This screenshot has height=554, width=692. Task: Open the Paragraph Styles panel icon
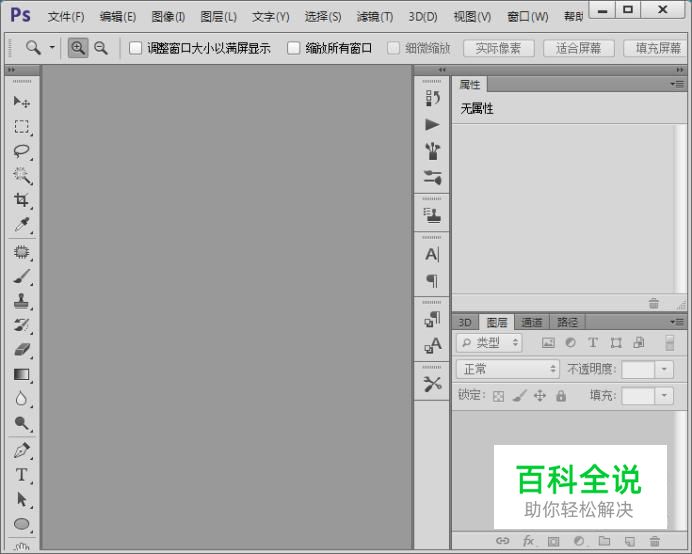pos(432,319)
